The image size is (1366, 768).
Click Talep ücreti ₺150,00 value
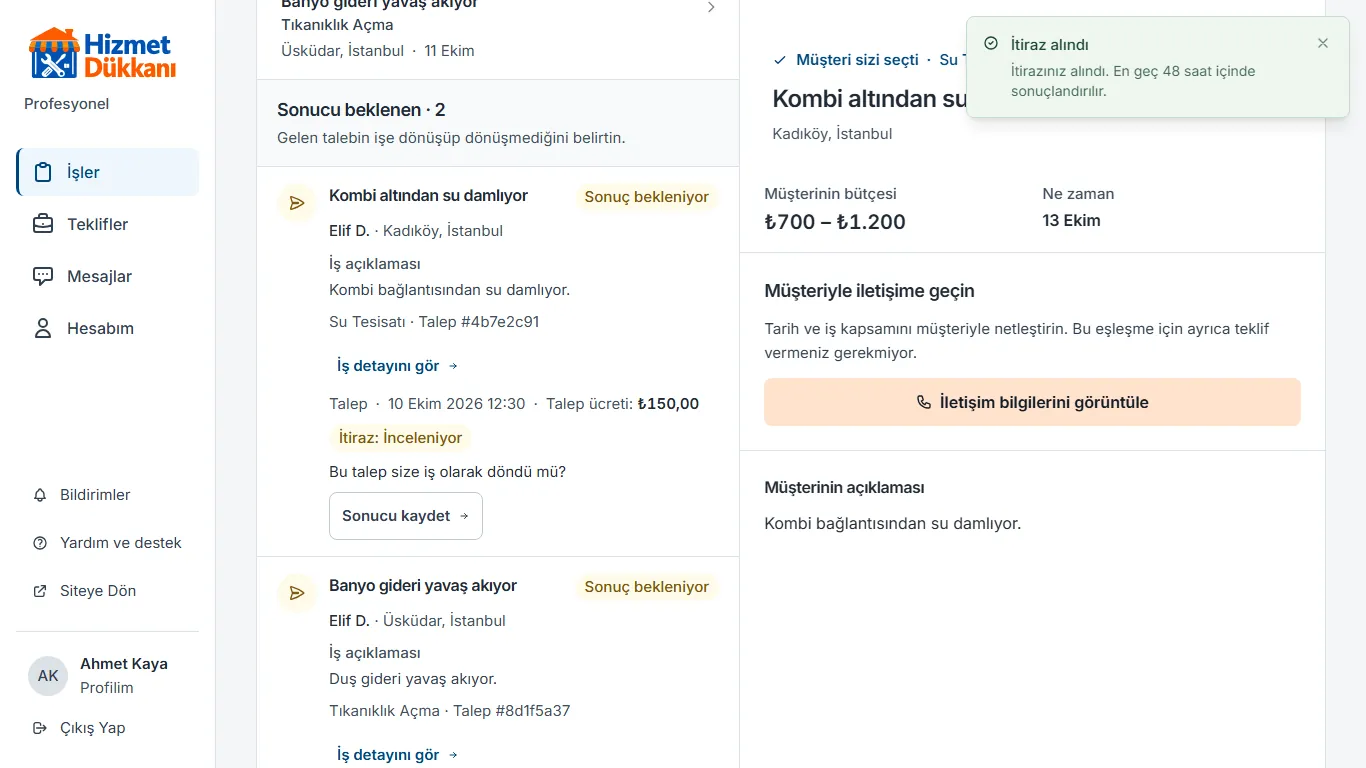pos(668,404)
